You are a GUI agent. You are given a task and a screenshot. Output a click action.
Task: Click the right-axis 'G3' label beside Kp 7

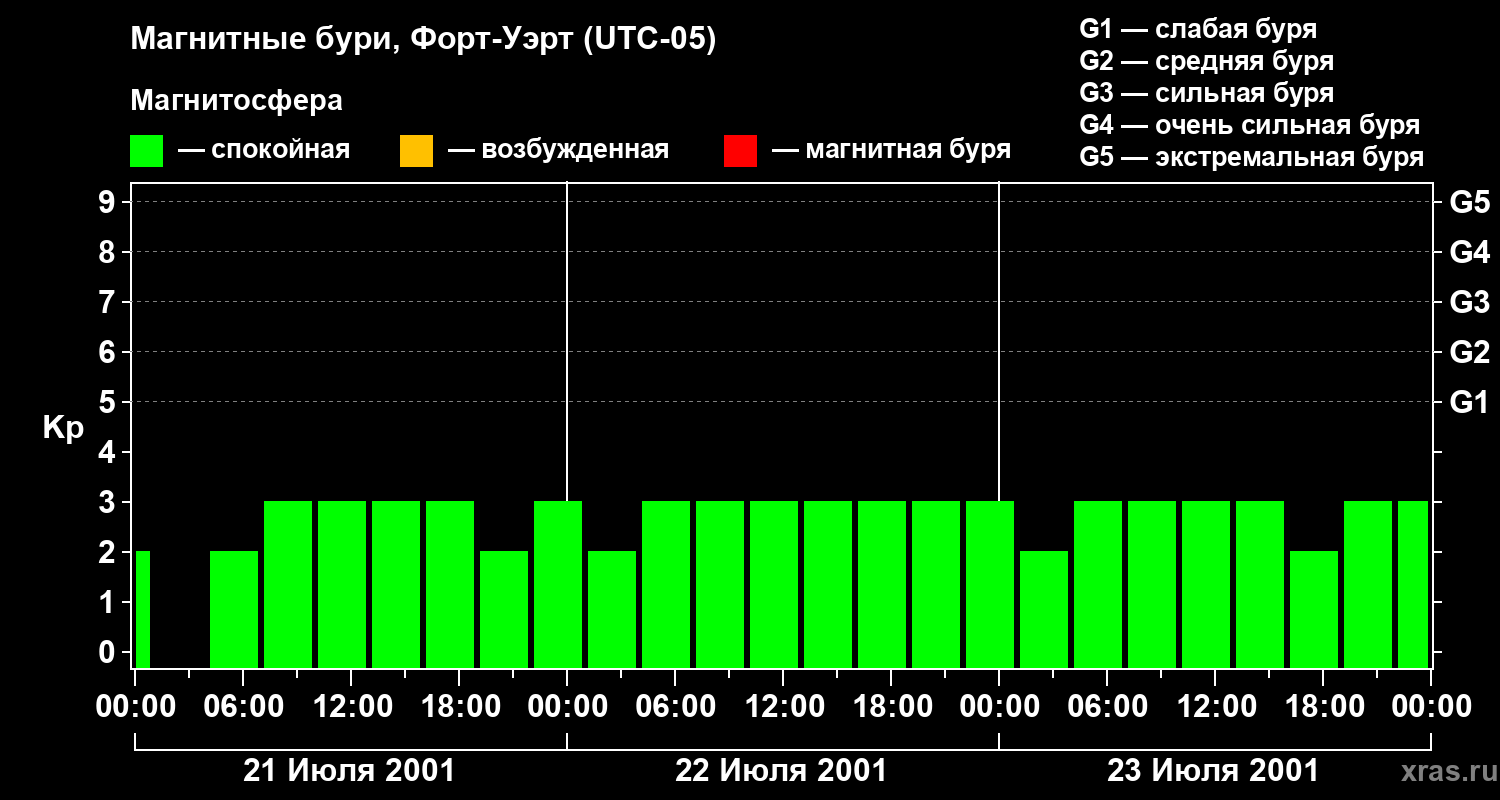(1470, 302)
